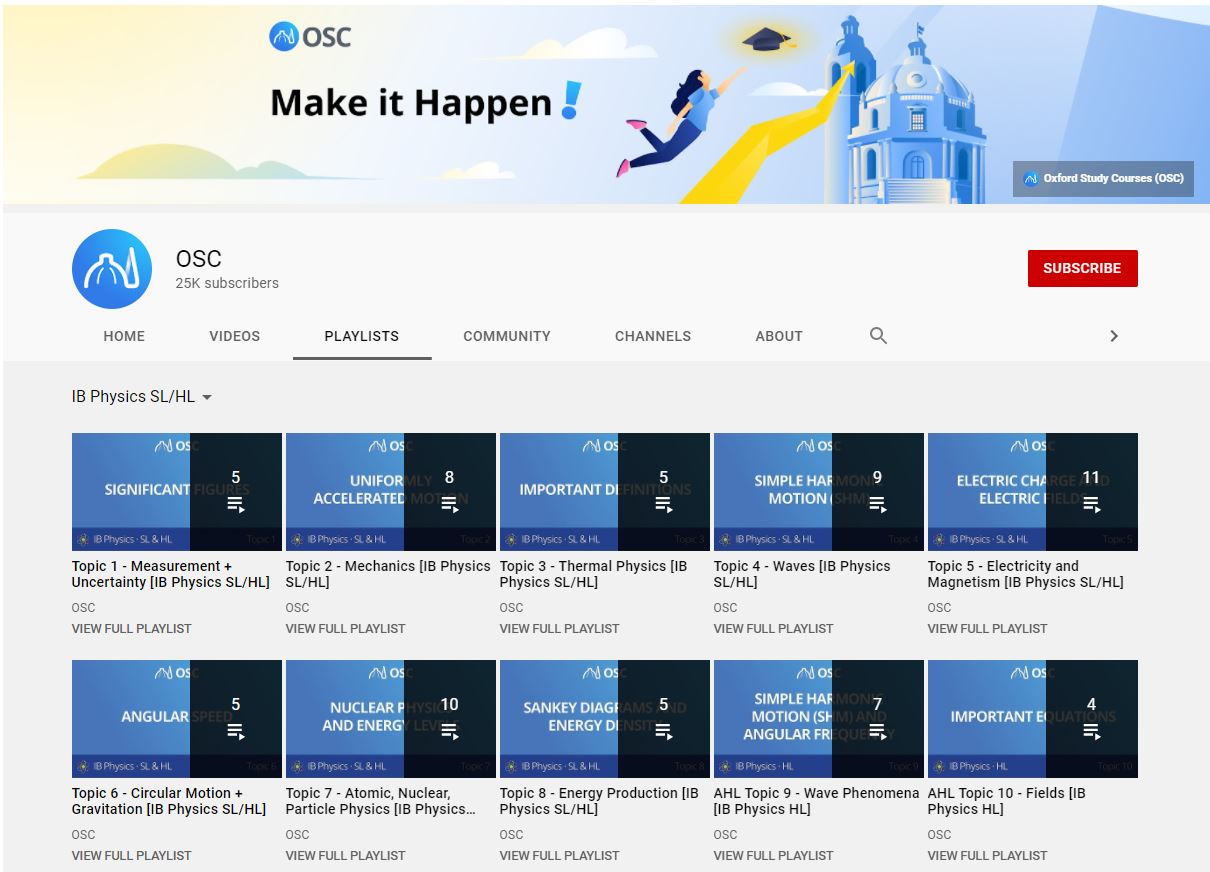The width and height of the screenshot is (1210, 872).
Task: Open the COMMUNITY tab
Action: 506,336
